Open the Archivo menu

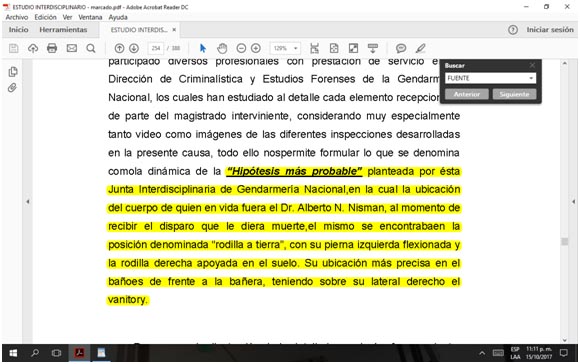[x=17, y=17]
